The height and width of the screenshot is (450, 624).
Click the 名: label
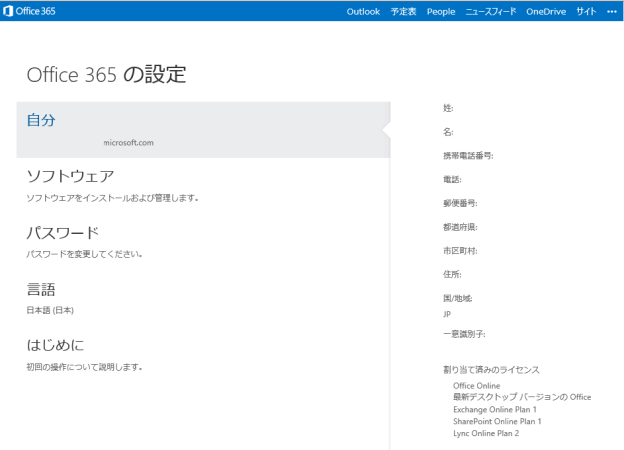point(448,132)
